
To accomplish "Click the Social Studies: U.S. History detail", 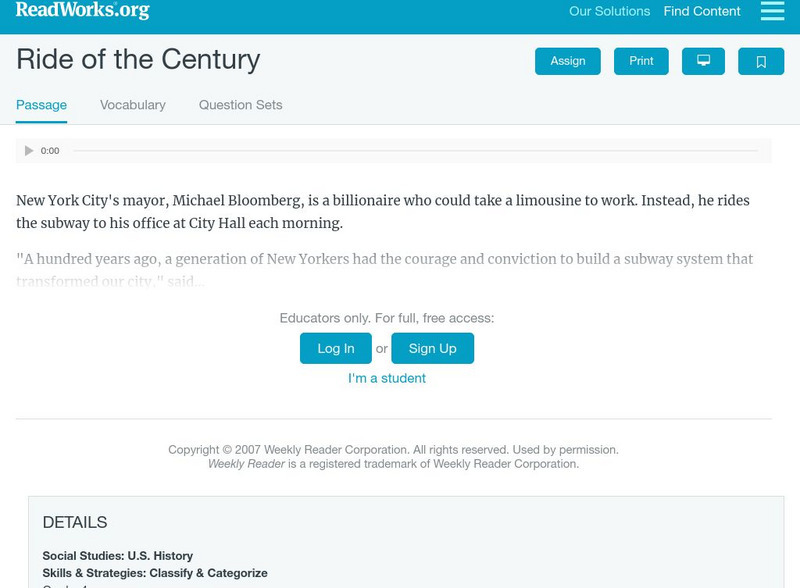I will click(118, 556).
